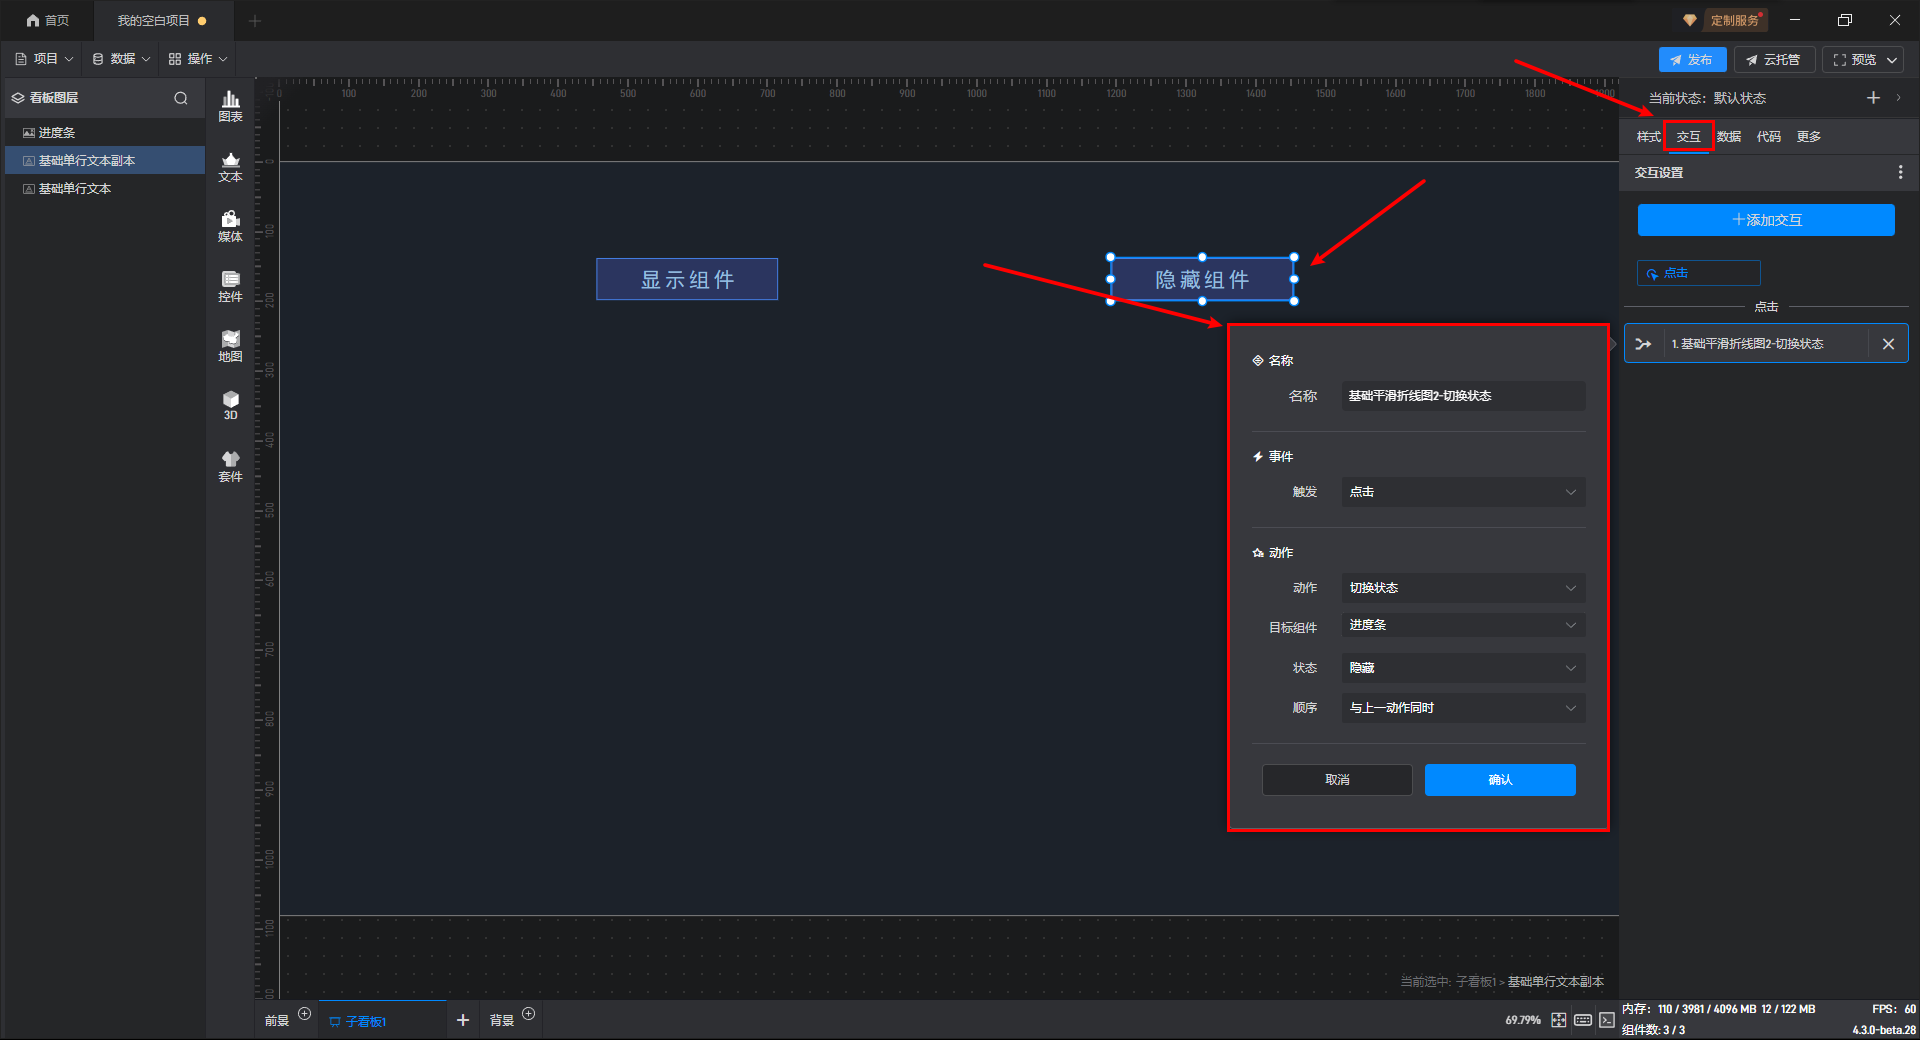Open the 顺序 order dropdown

tap(1462, 708)
